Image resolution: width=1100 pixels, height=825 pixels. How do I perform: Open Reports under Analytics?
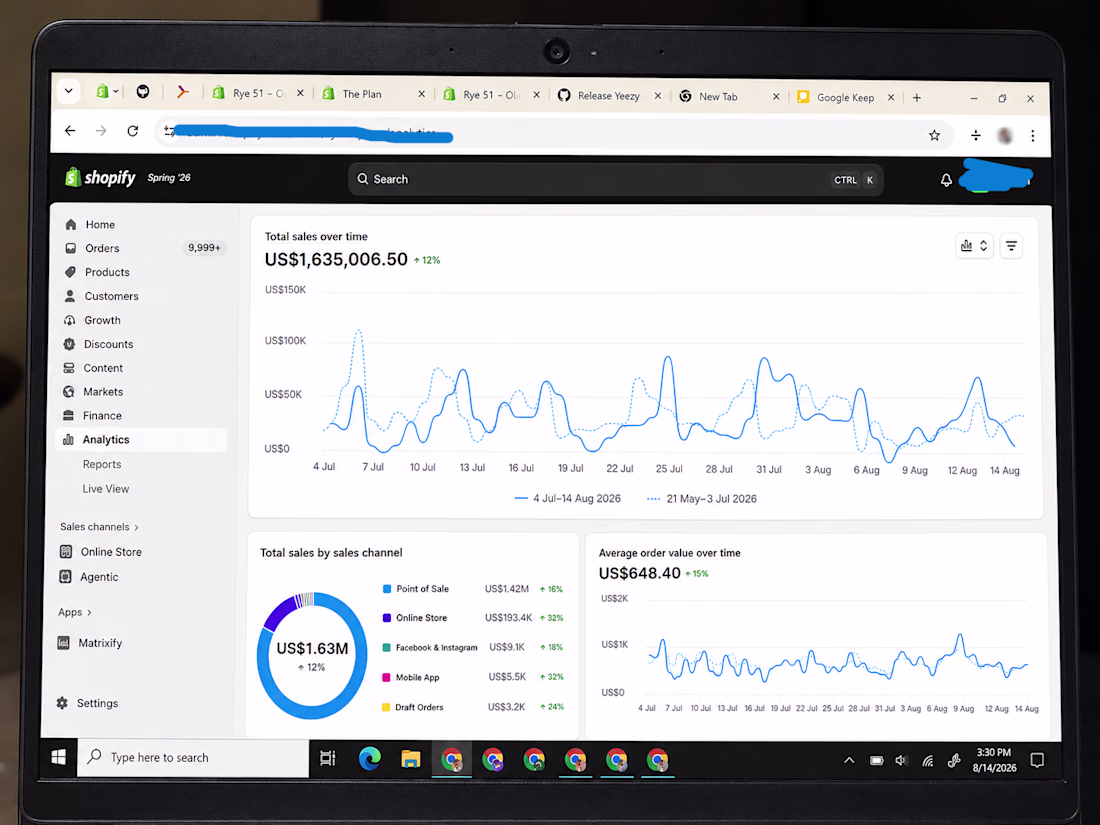[102, 464]
